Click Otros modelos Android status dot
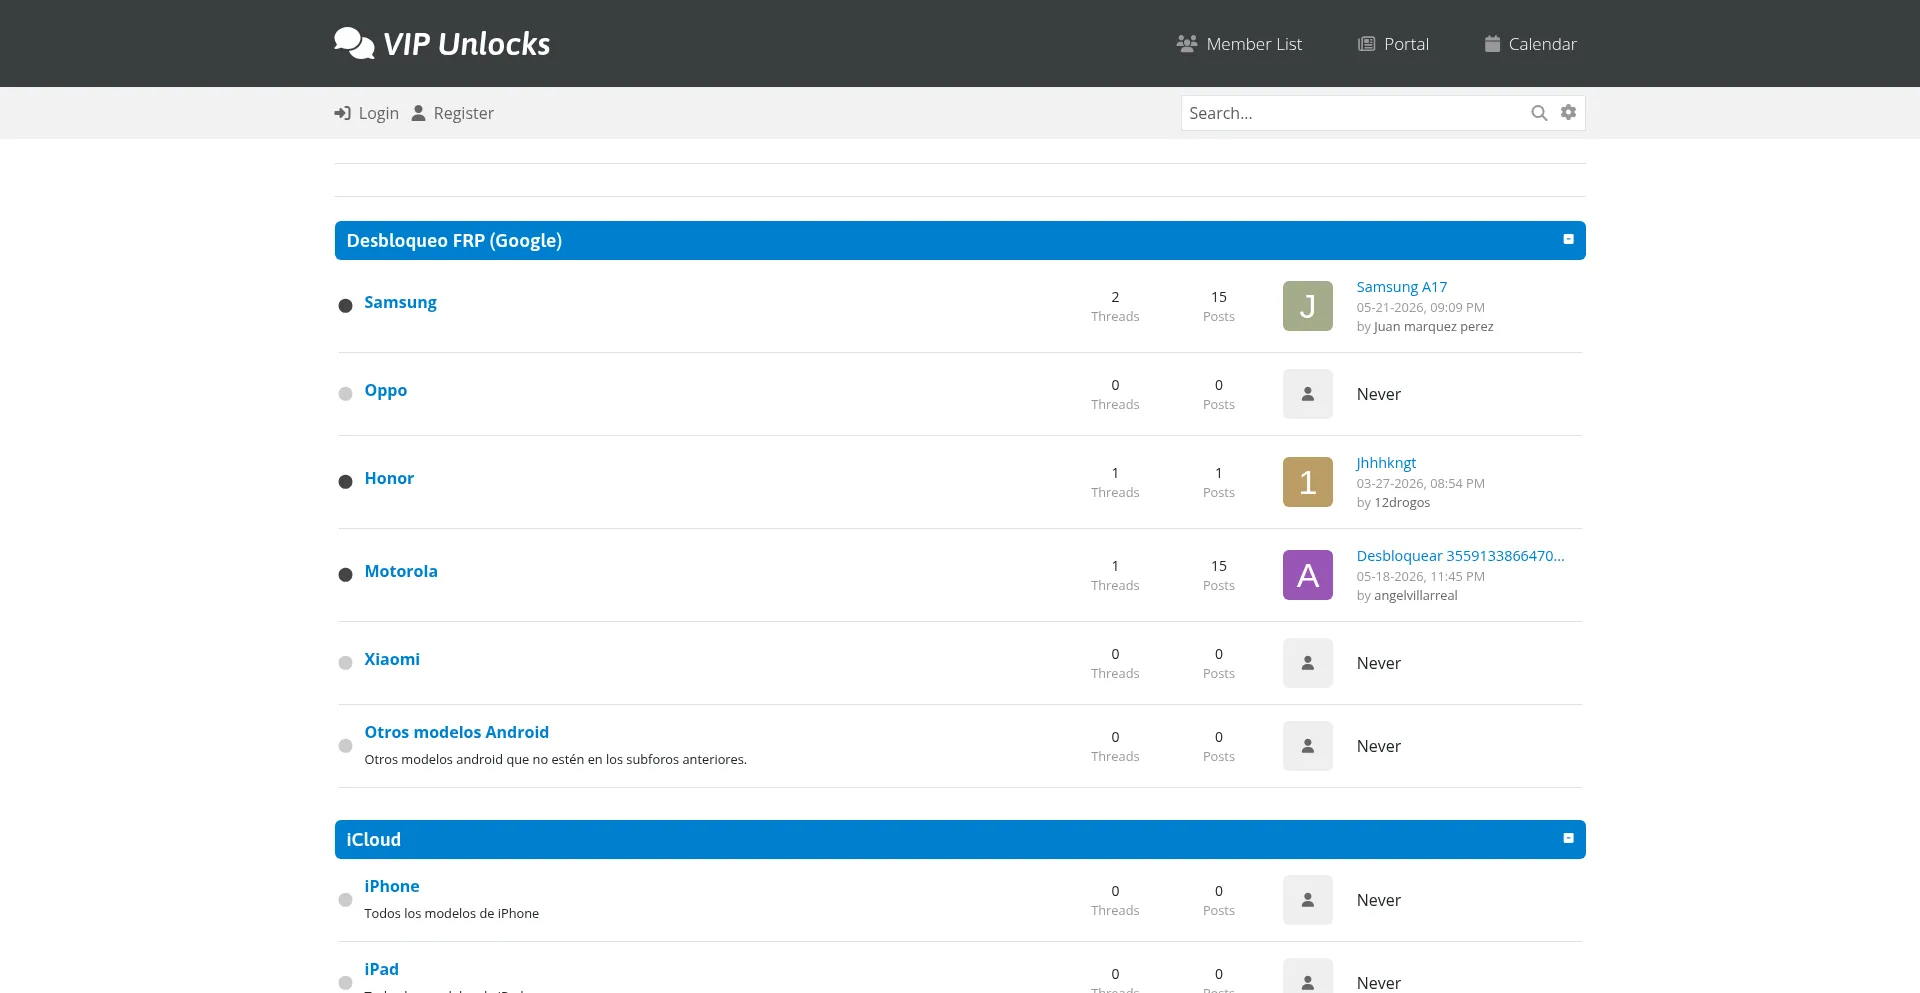 click(x=345, y=746)
